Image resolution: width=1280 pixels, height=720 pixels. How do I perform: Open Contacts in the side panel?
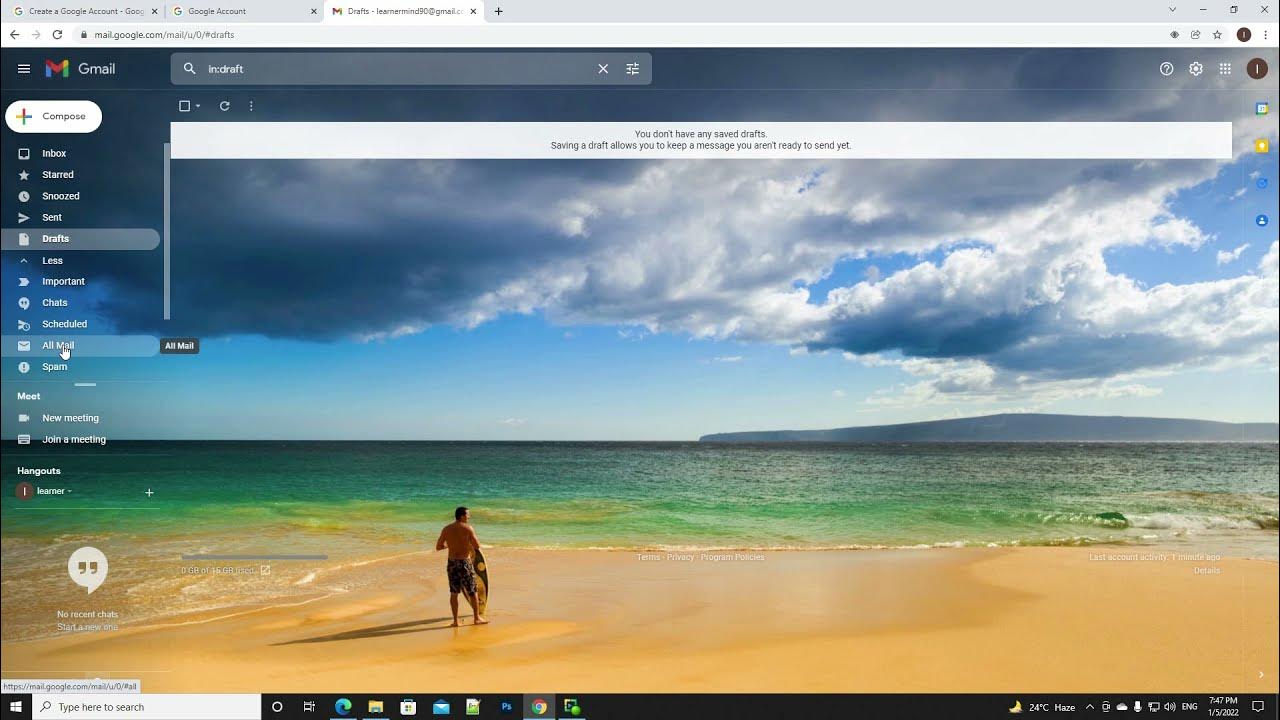point(1262,220)
